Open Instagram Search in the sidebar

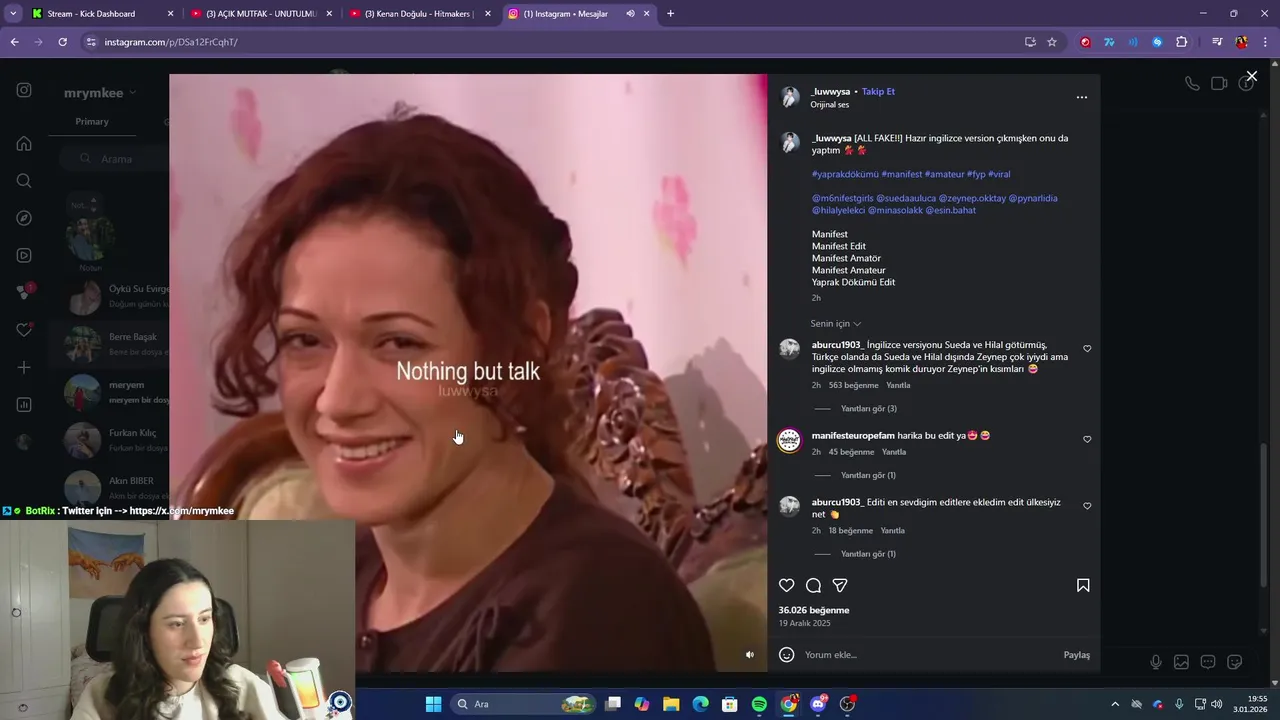(x=24, y=181)
